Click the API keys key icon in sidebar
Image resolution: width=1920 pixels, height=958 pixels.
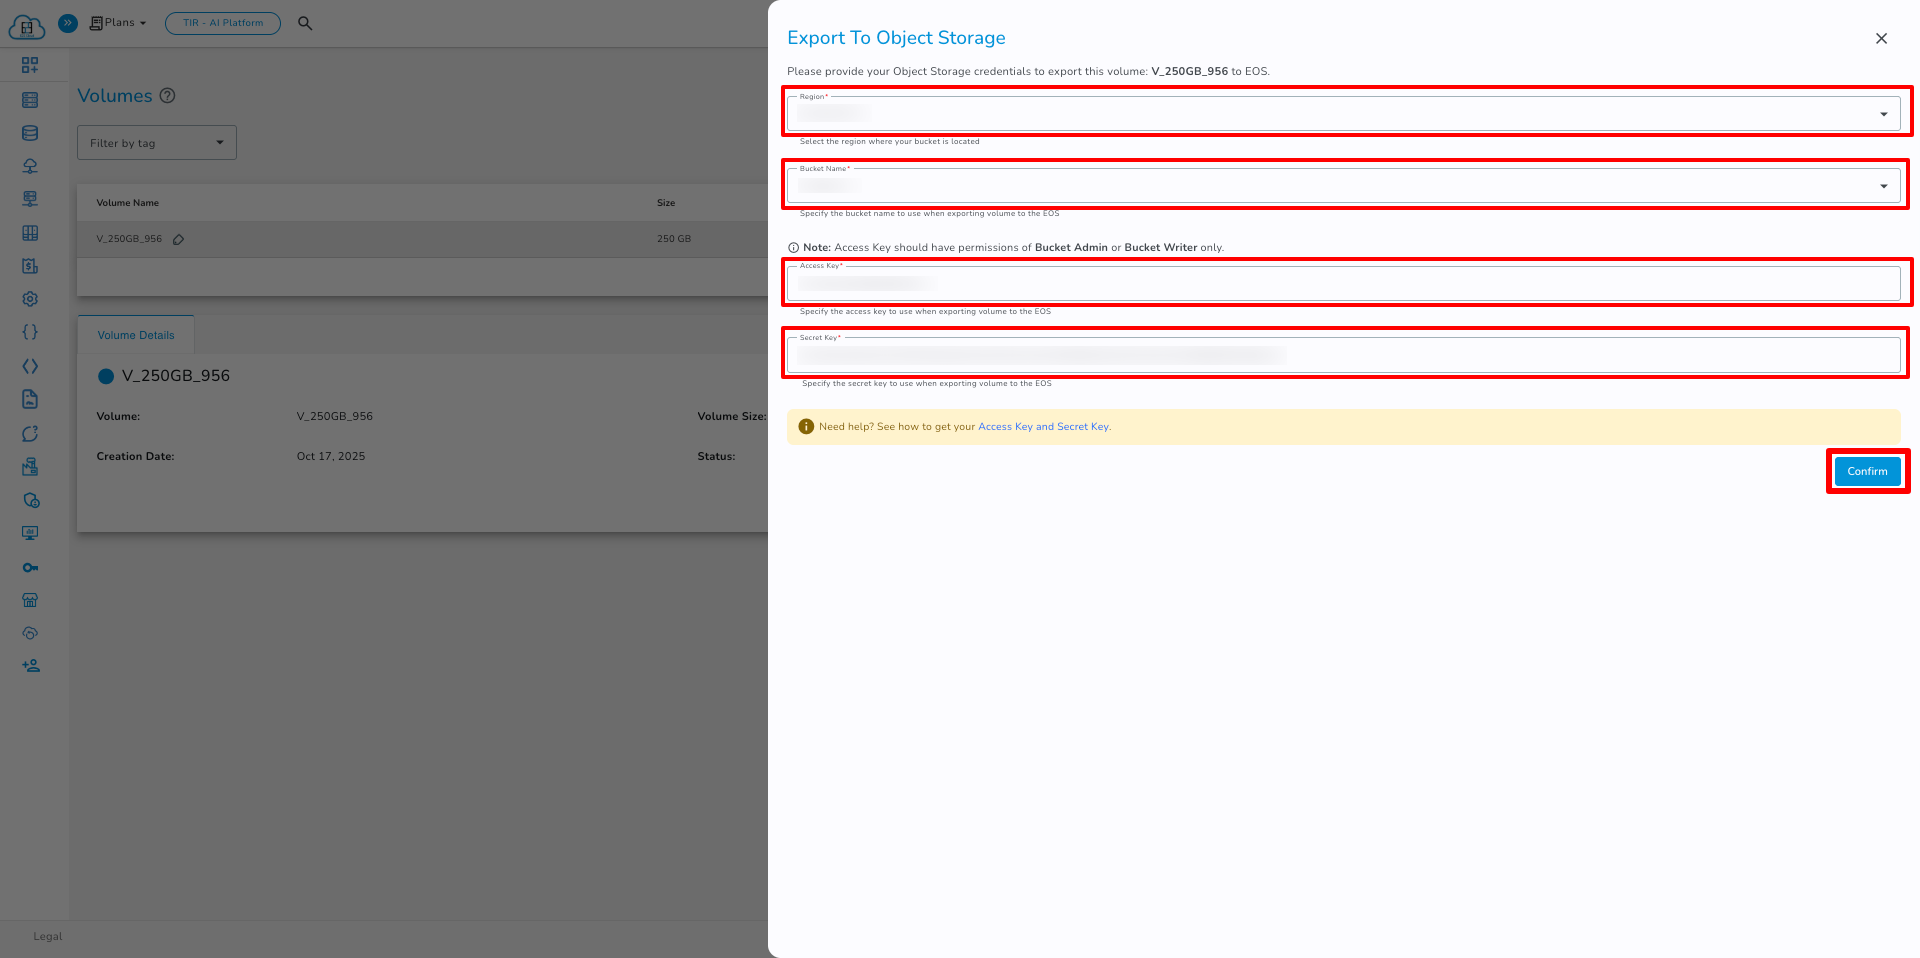[x=31, y=567]
